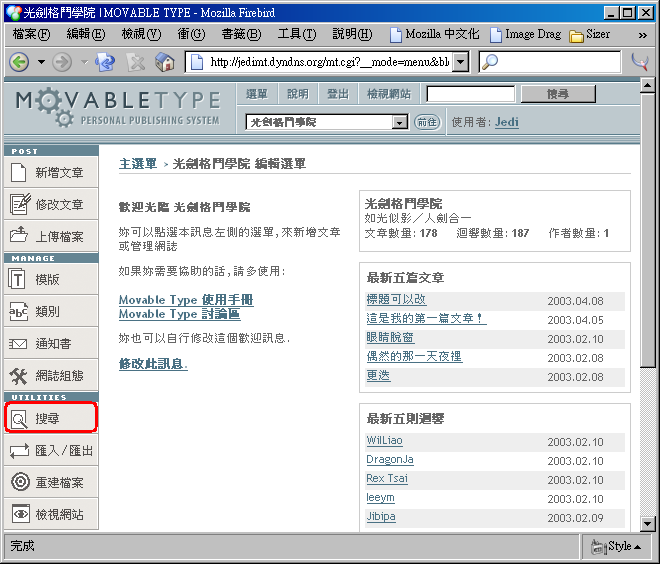Click the 說明 help tab in header

click(298, 94)
